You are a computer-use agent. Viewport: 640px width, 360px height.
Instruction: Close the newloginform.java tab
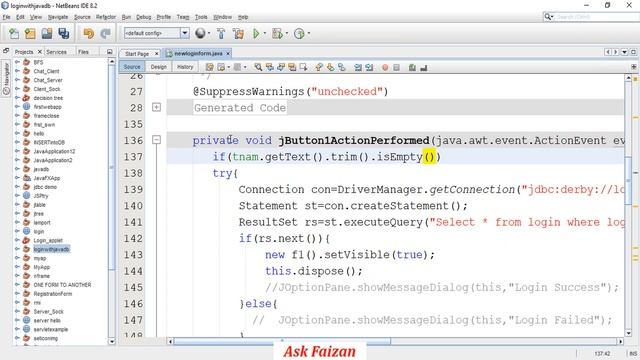pyautogui.click(x=228, y=53)
